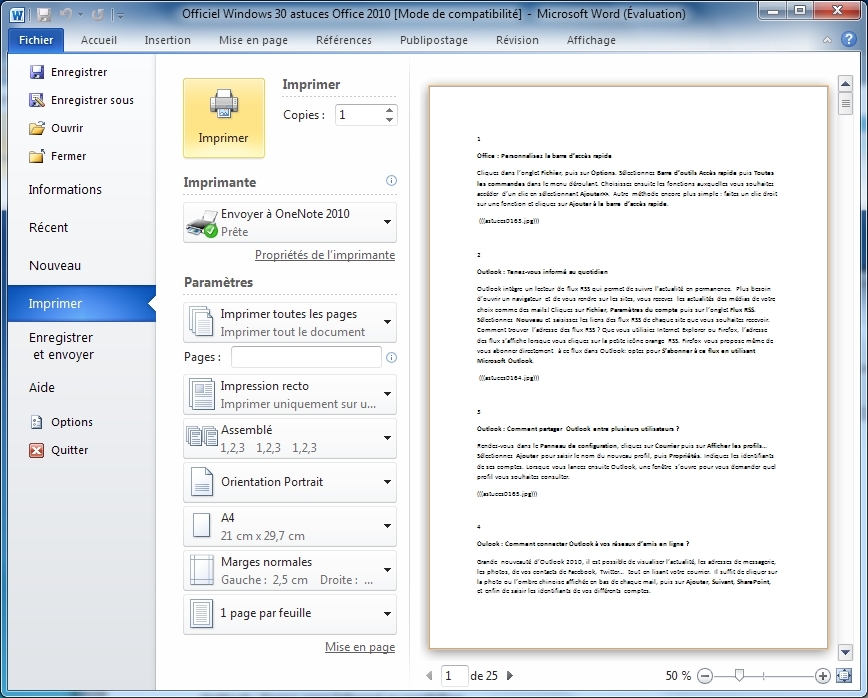Select Nouveau in the sidebar

point(82,266)
